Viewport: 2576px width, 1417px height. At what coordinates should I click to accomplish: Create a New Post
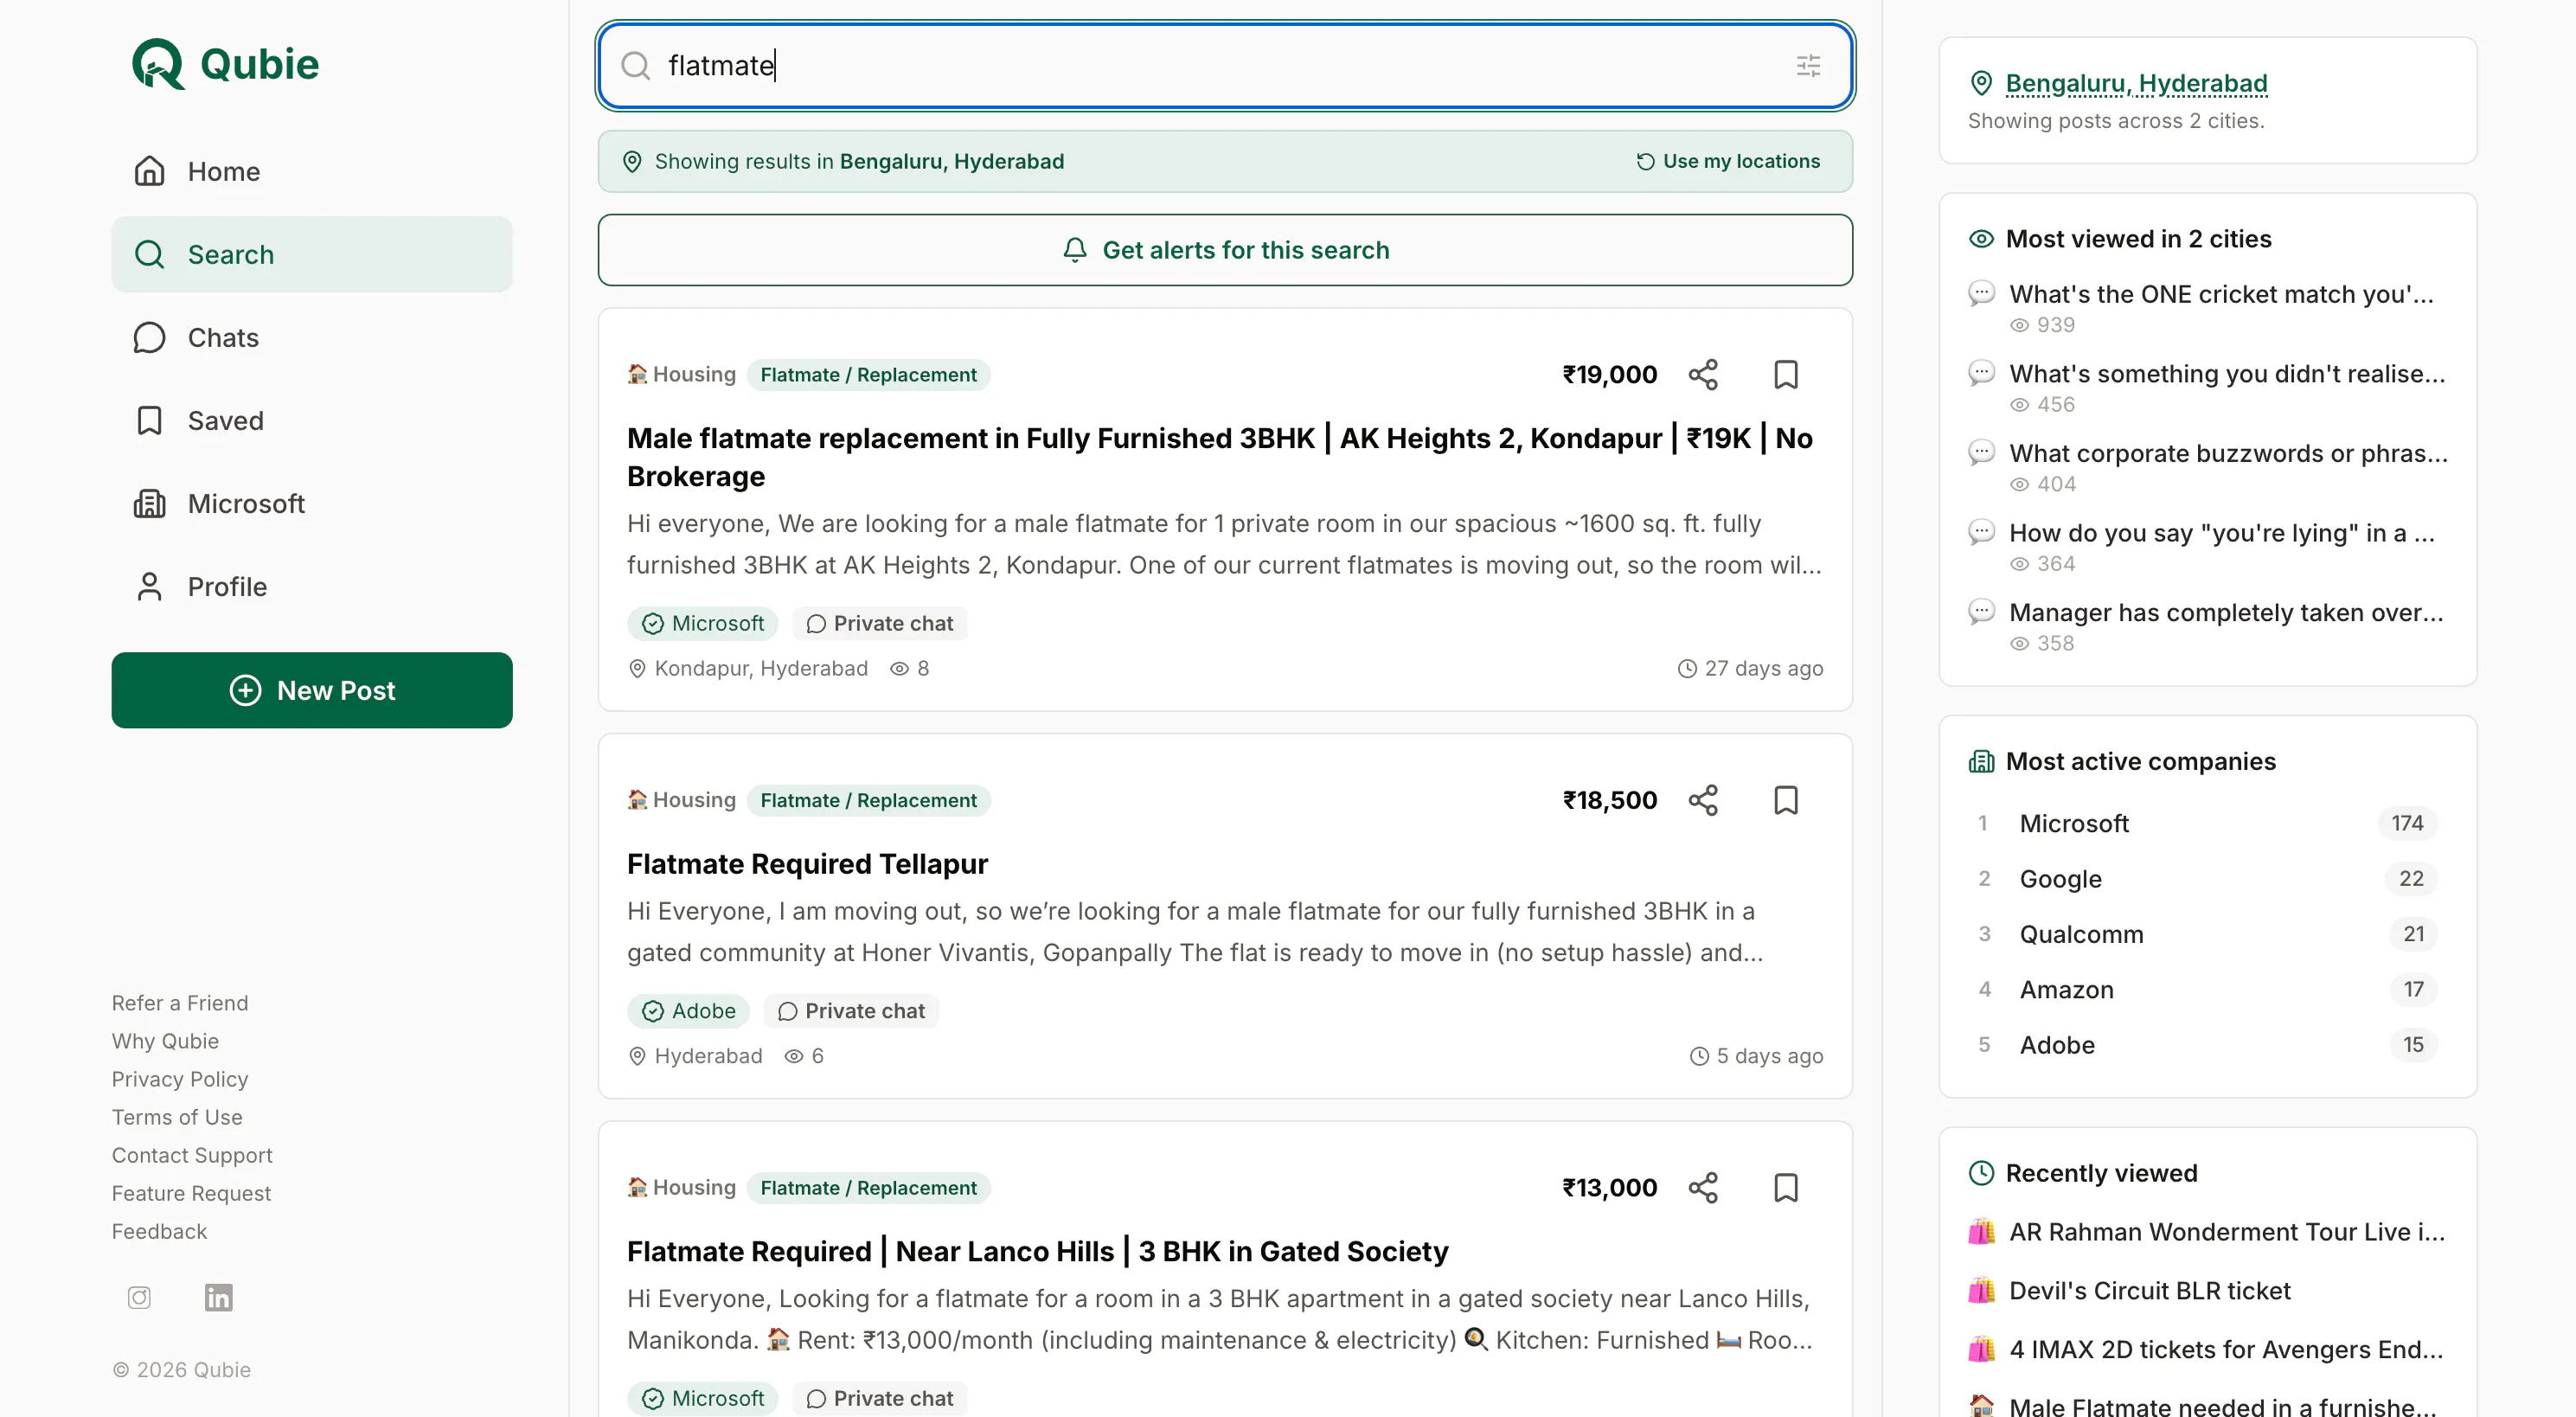tap(312, 690)
